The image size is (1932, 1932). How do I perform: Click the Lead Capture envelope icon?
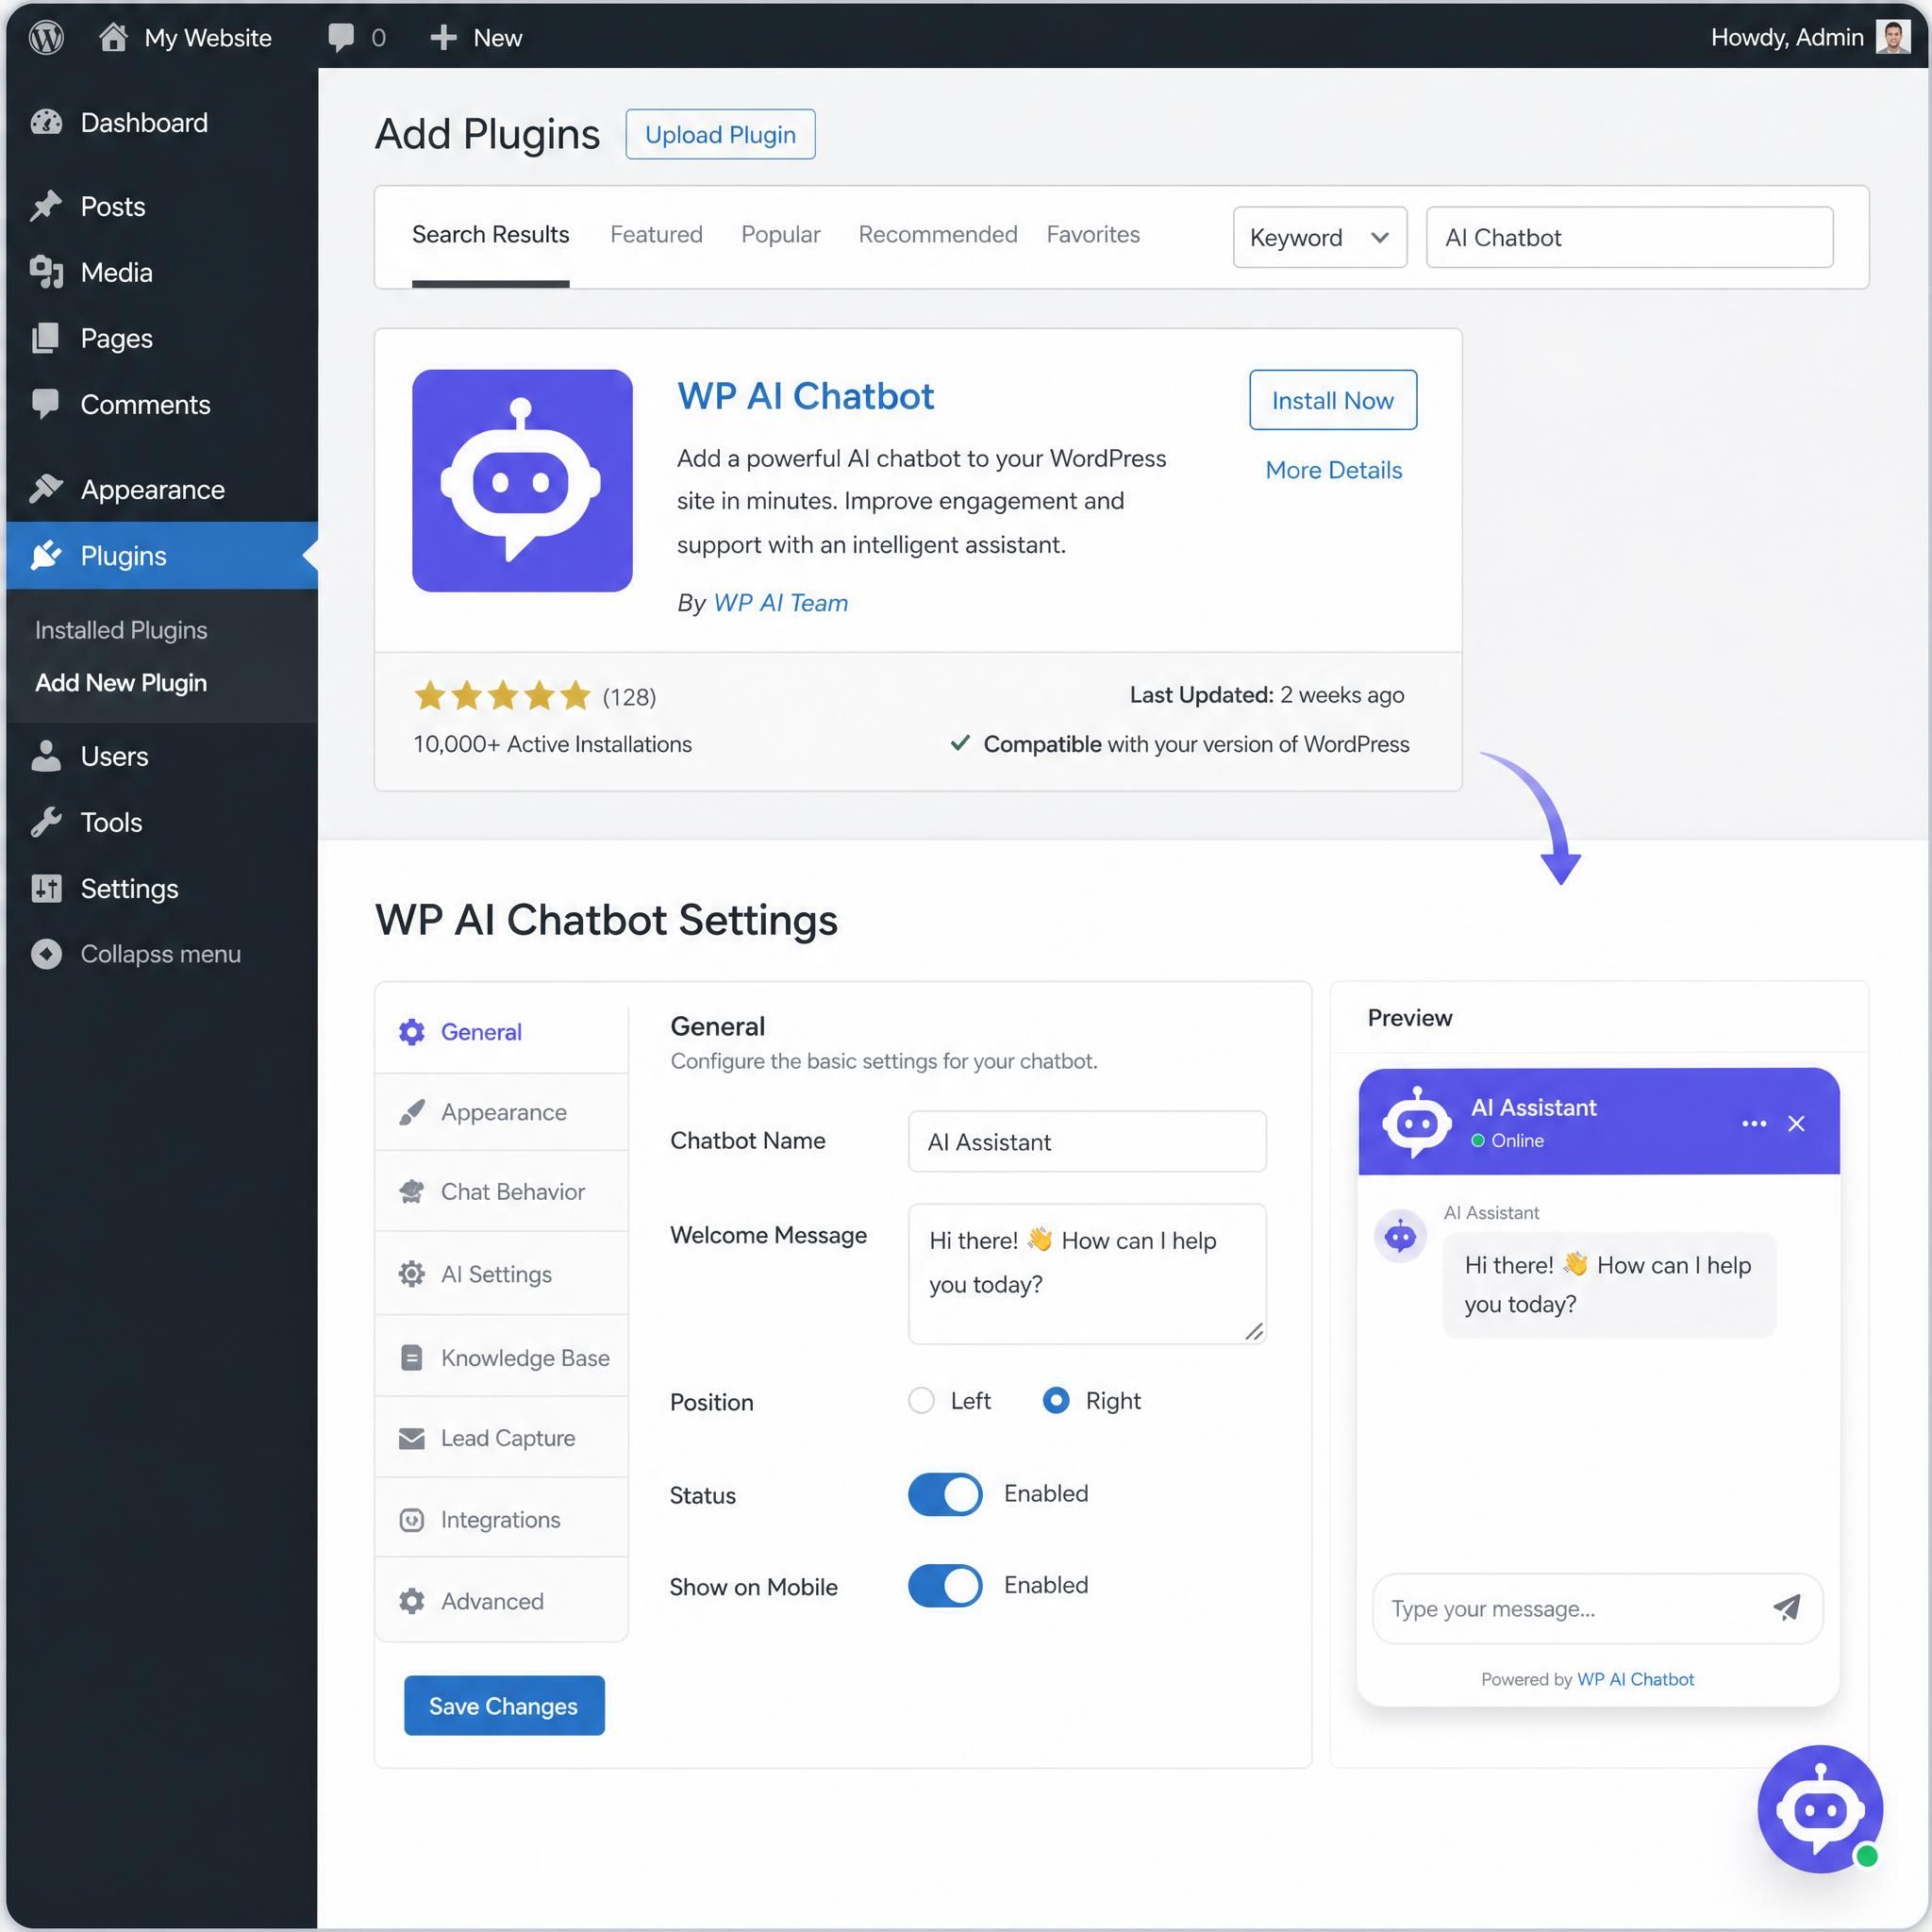pos(412,1438)
